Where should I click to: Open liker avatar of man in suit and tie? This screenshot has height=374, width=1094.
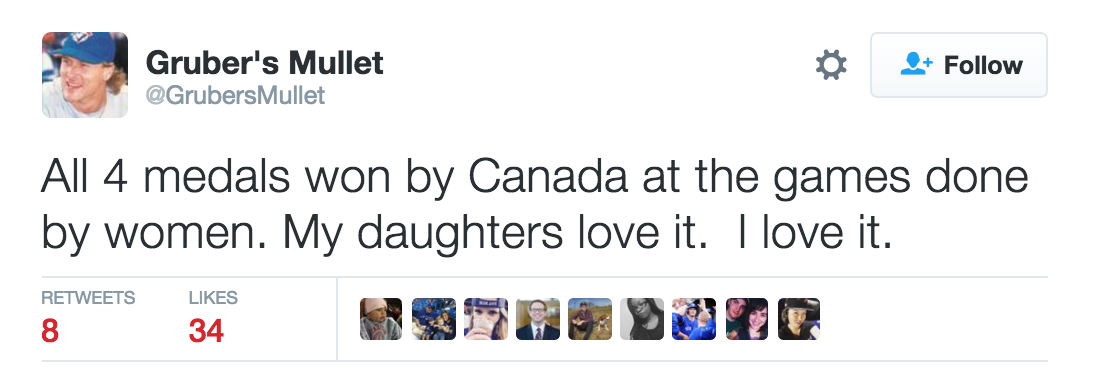coord(538,319)
